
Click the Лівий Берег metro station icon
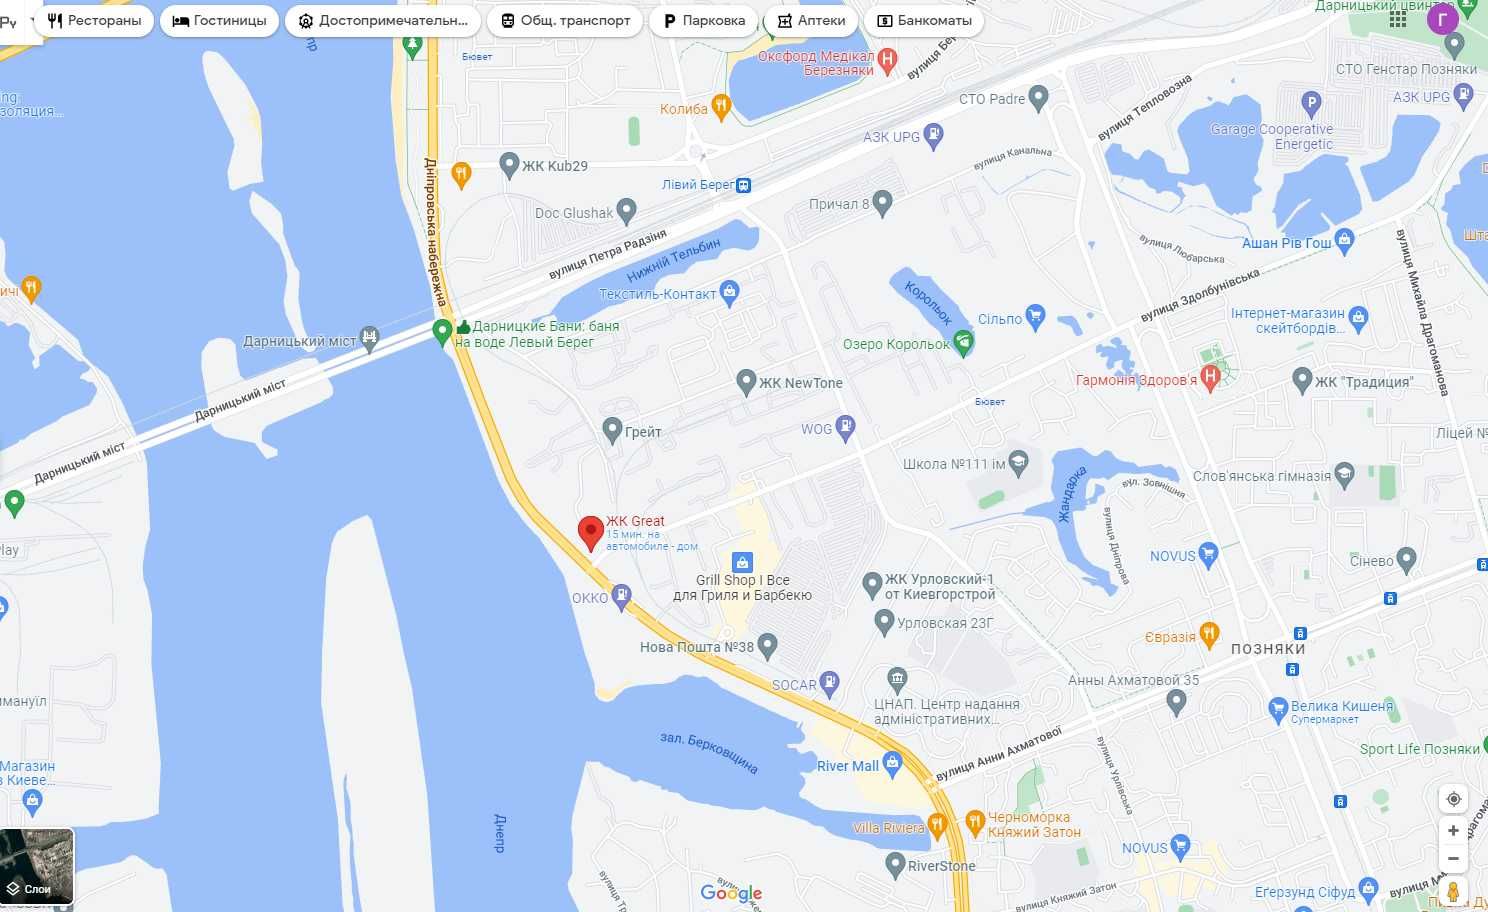coord(743,185)
